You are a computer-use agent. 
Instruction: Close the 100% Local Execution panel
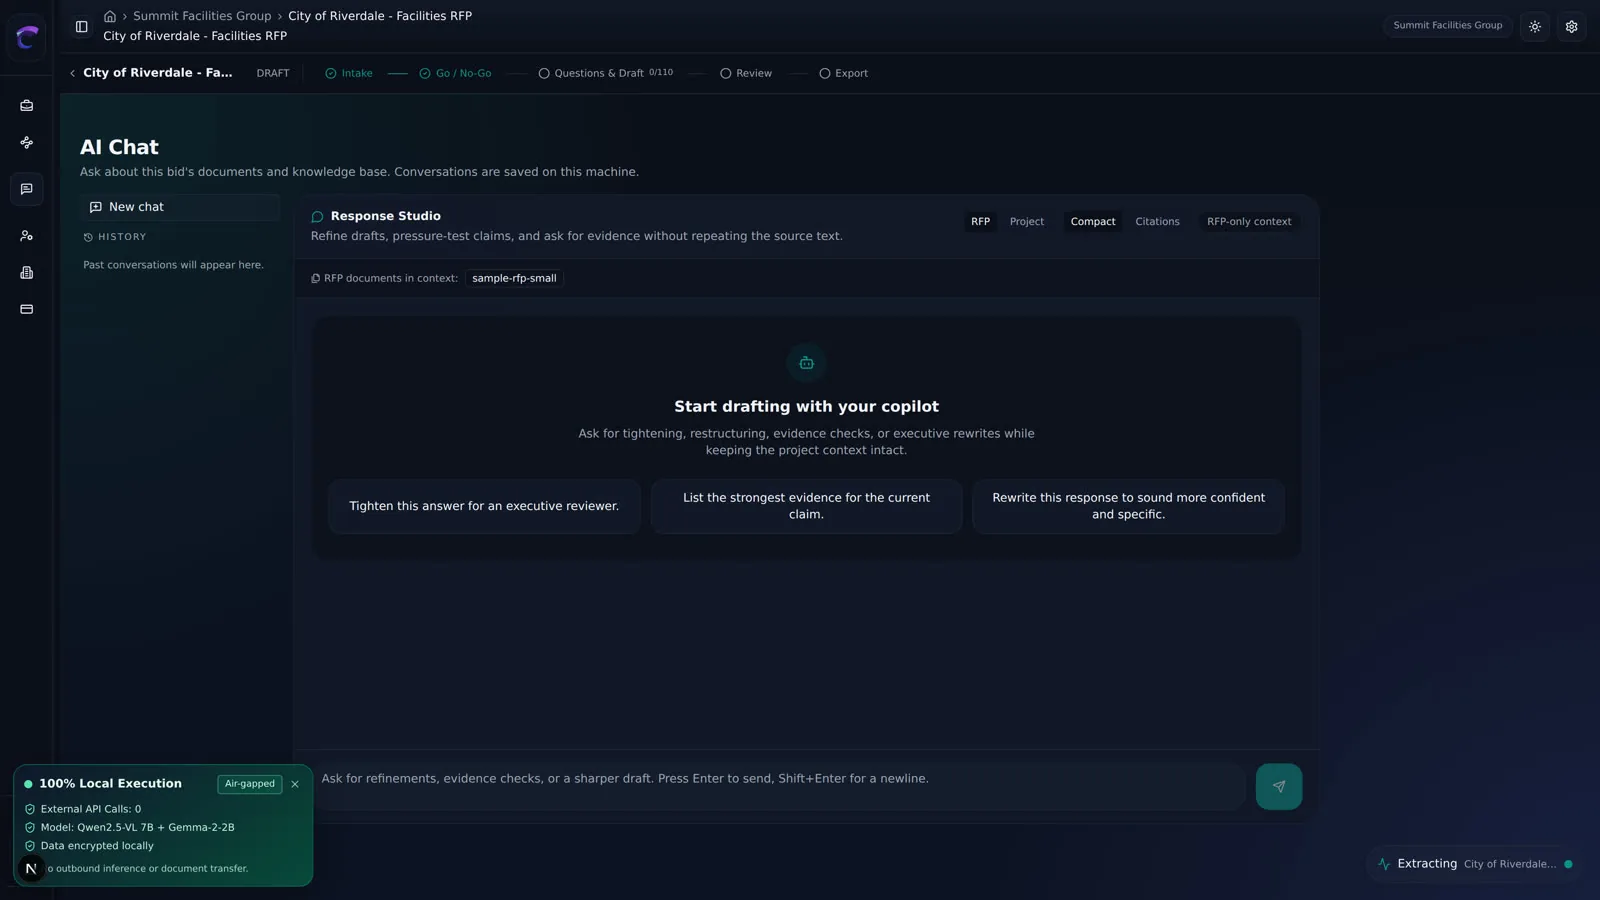[295, 784]
